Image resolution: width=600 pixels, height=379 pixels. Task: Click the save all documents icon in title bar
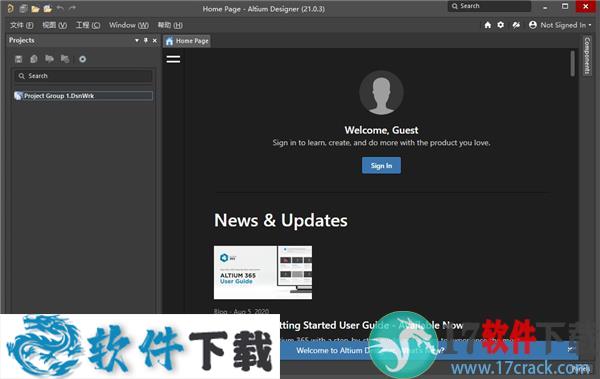point(23,8)
